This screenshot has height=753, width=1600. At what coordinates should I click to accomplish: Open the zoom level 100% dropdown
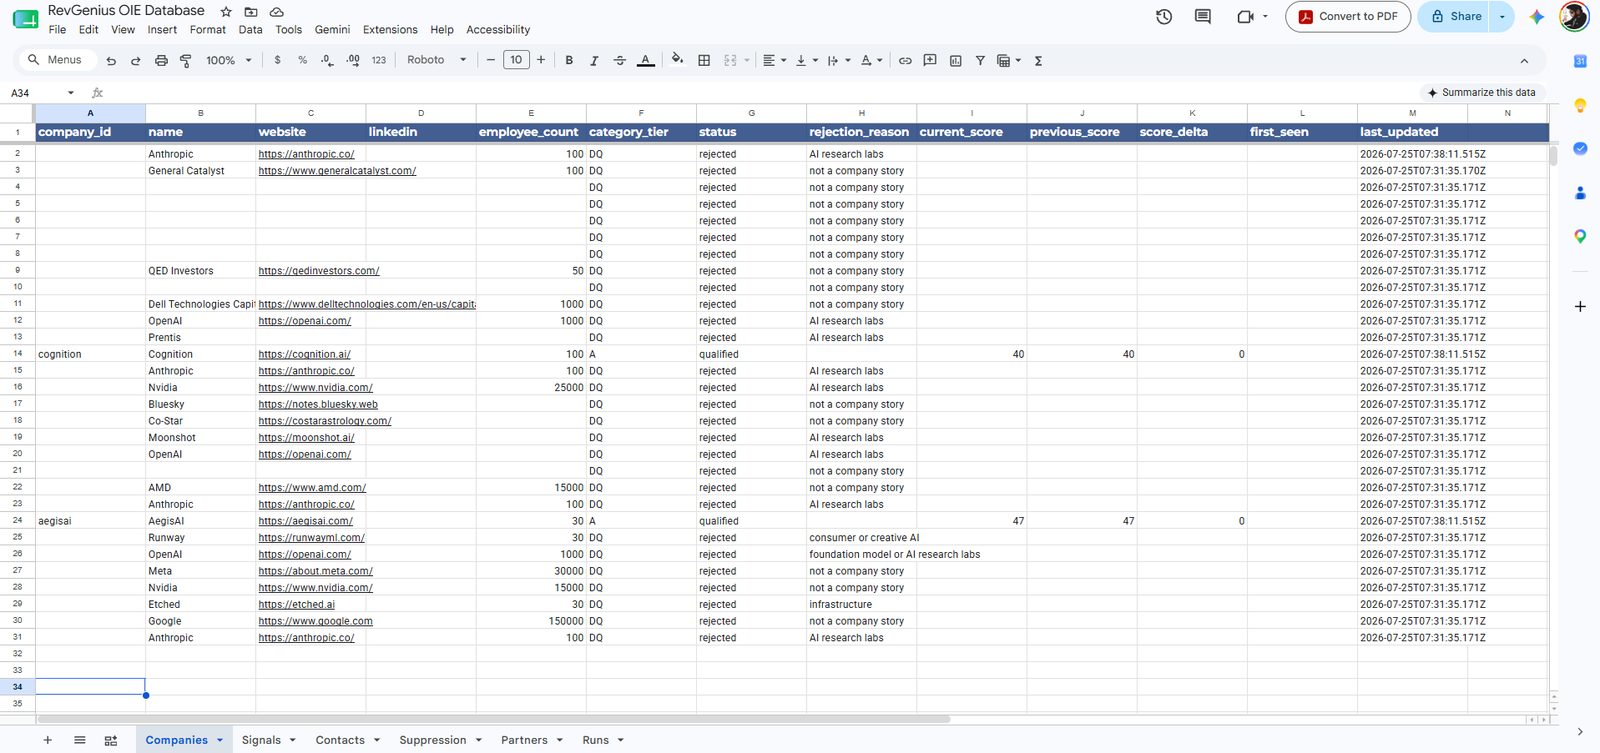coord(228,60)
